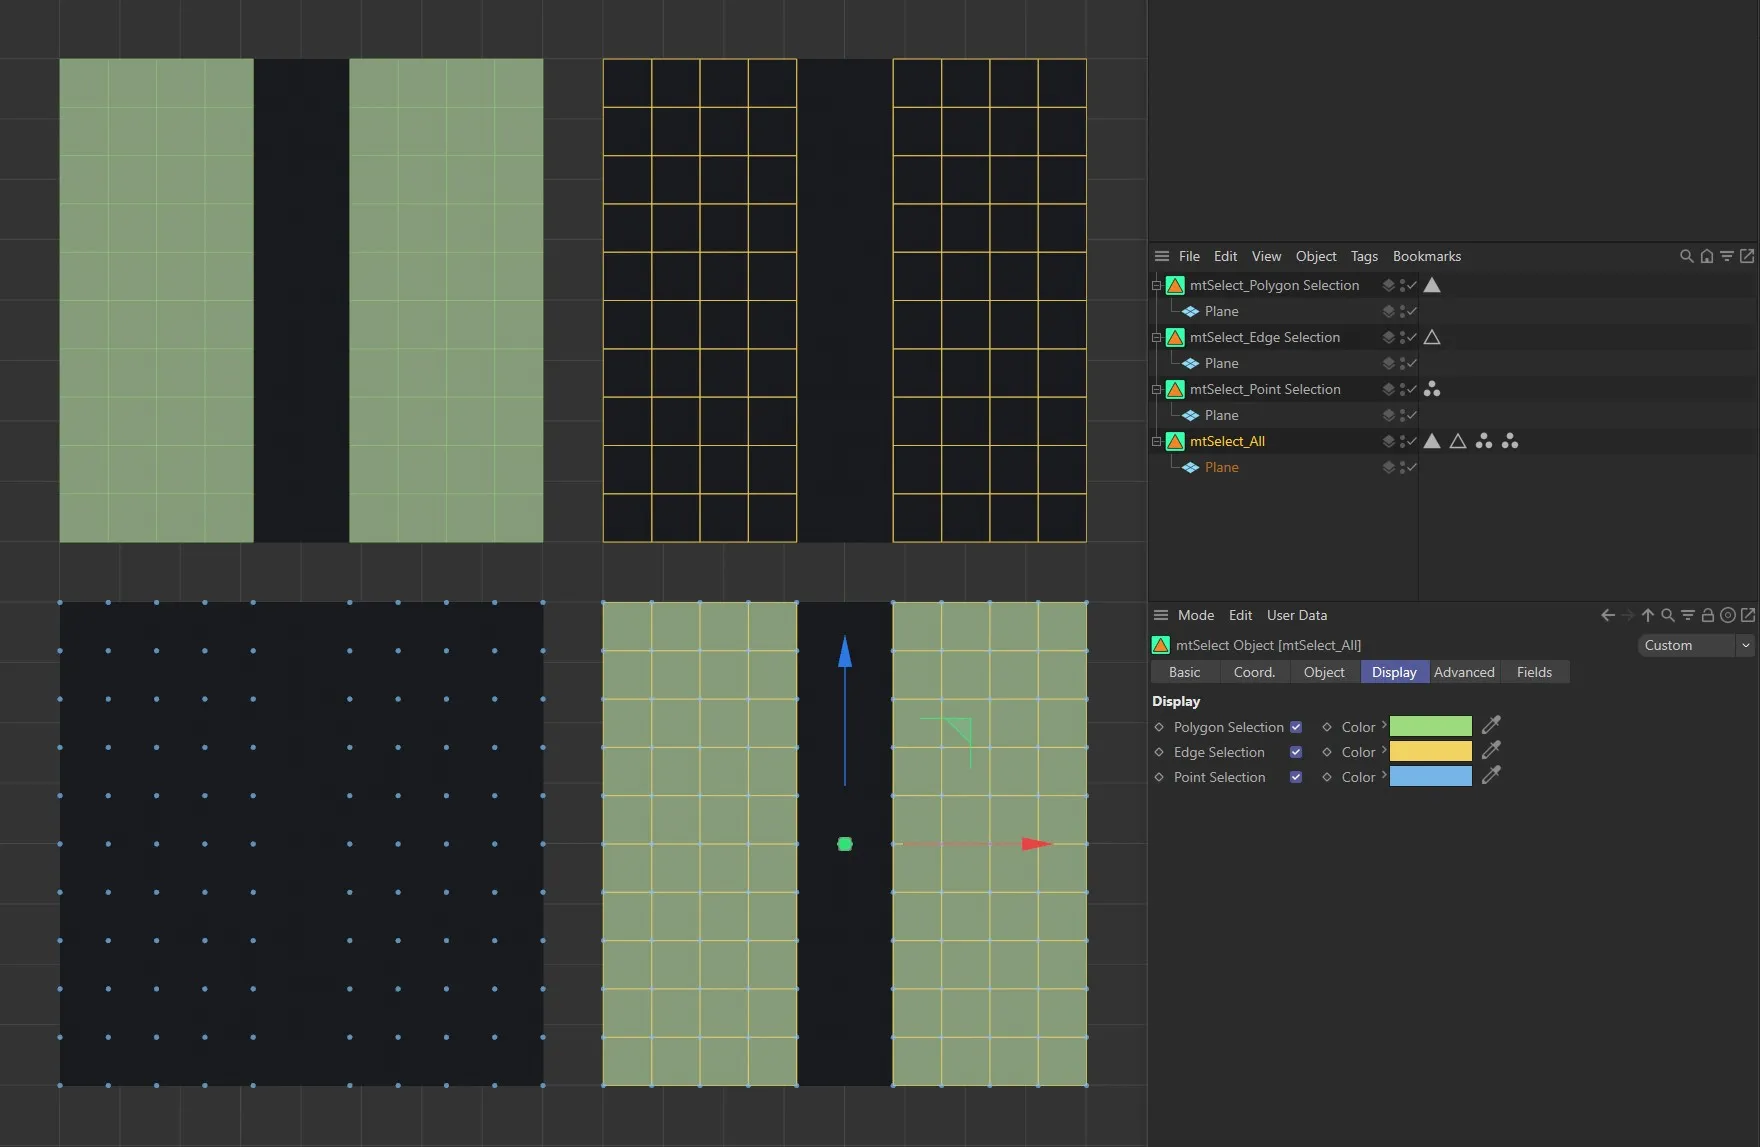The height and width of the screenshot is (1147, 1760).
Task: Open the search icon in the Object Manager
Action: coord(1687,256)
